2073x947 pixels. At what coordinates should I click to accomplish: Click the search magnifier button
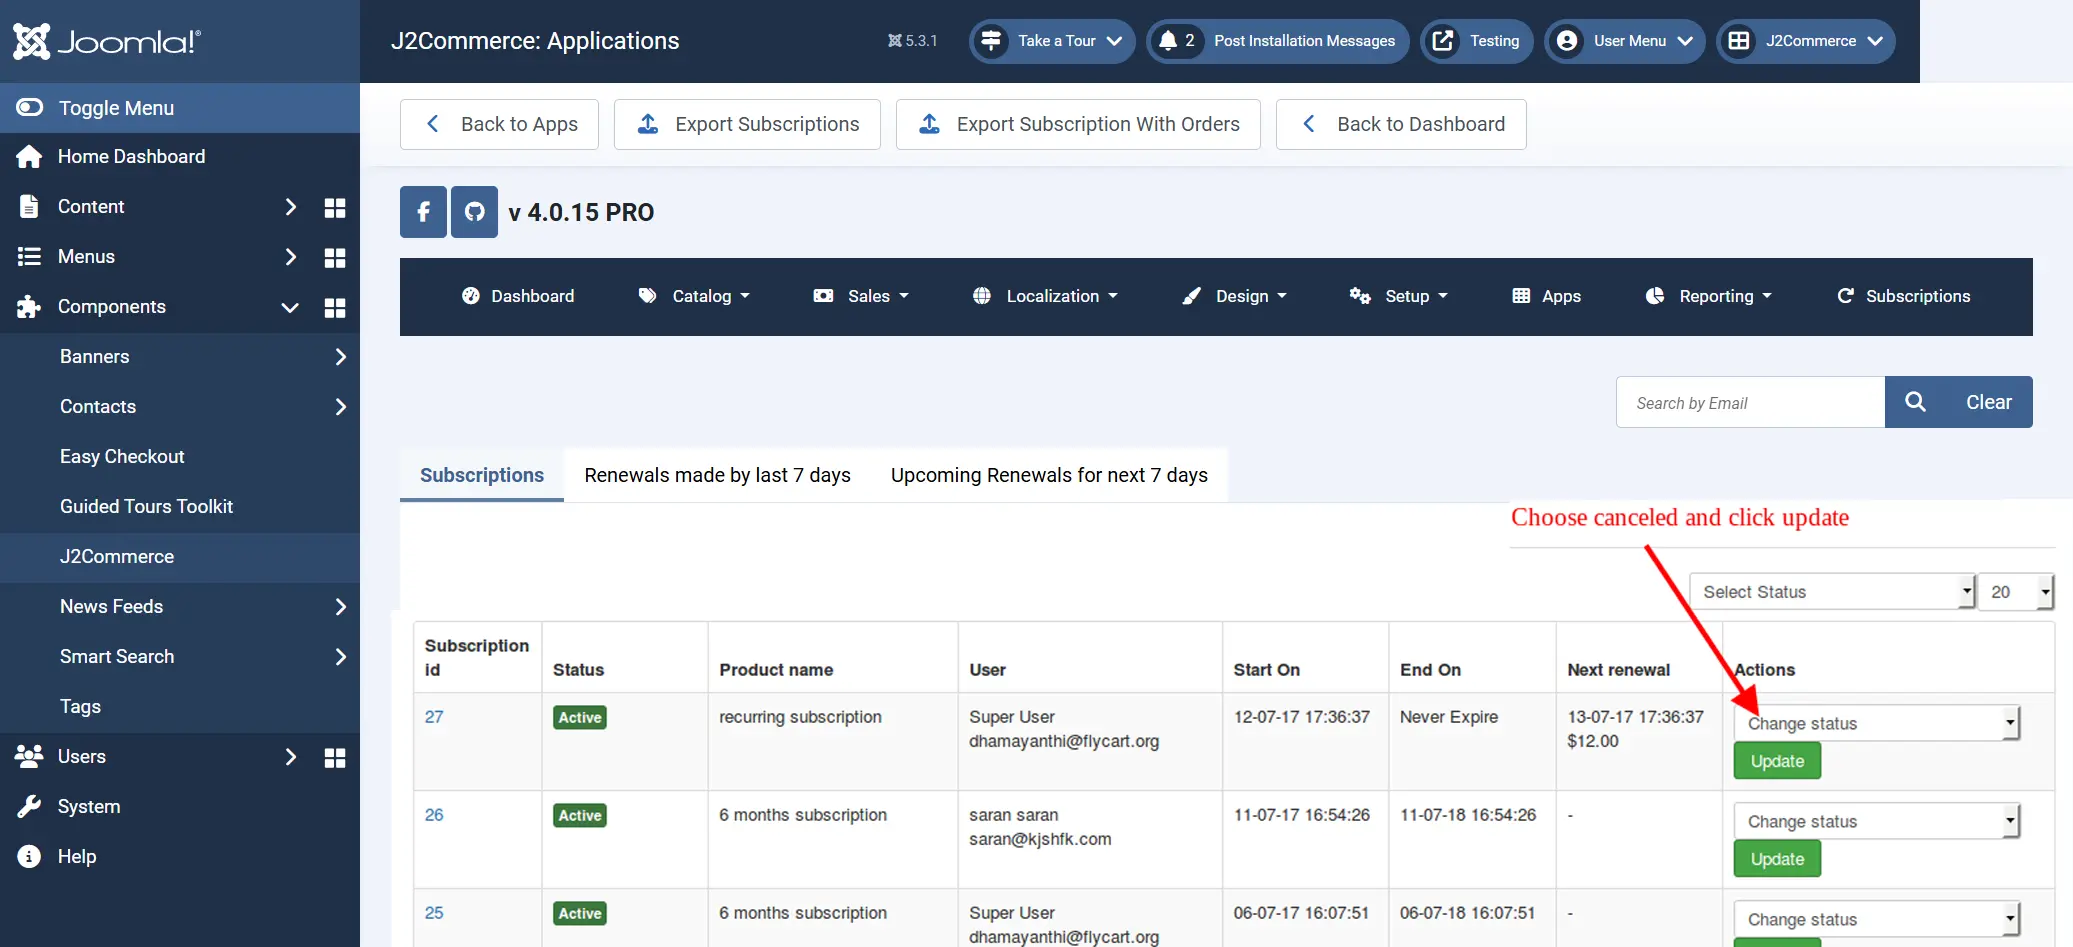[x=1915, y=402]
